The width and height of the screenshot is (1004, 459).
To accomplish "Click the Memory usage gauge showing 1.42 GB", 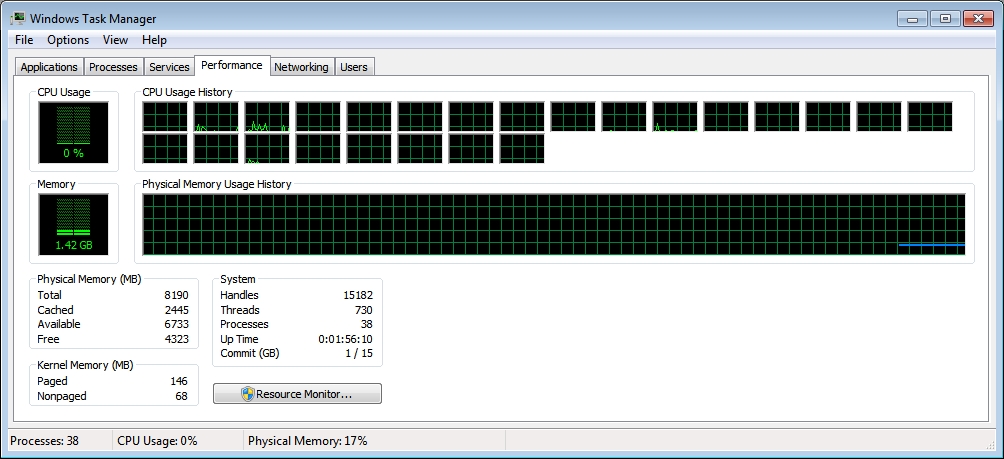I will 73,224.
